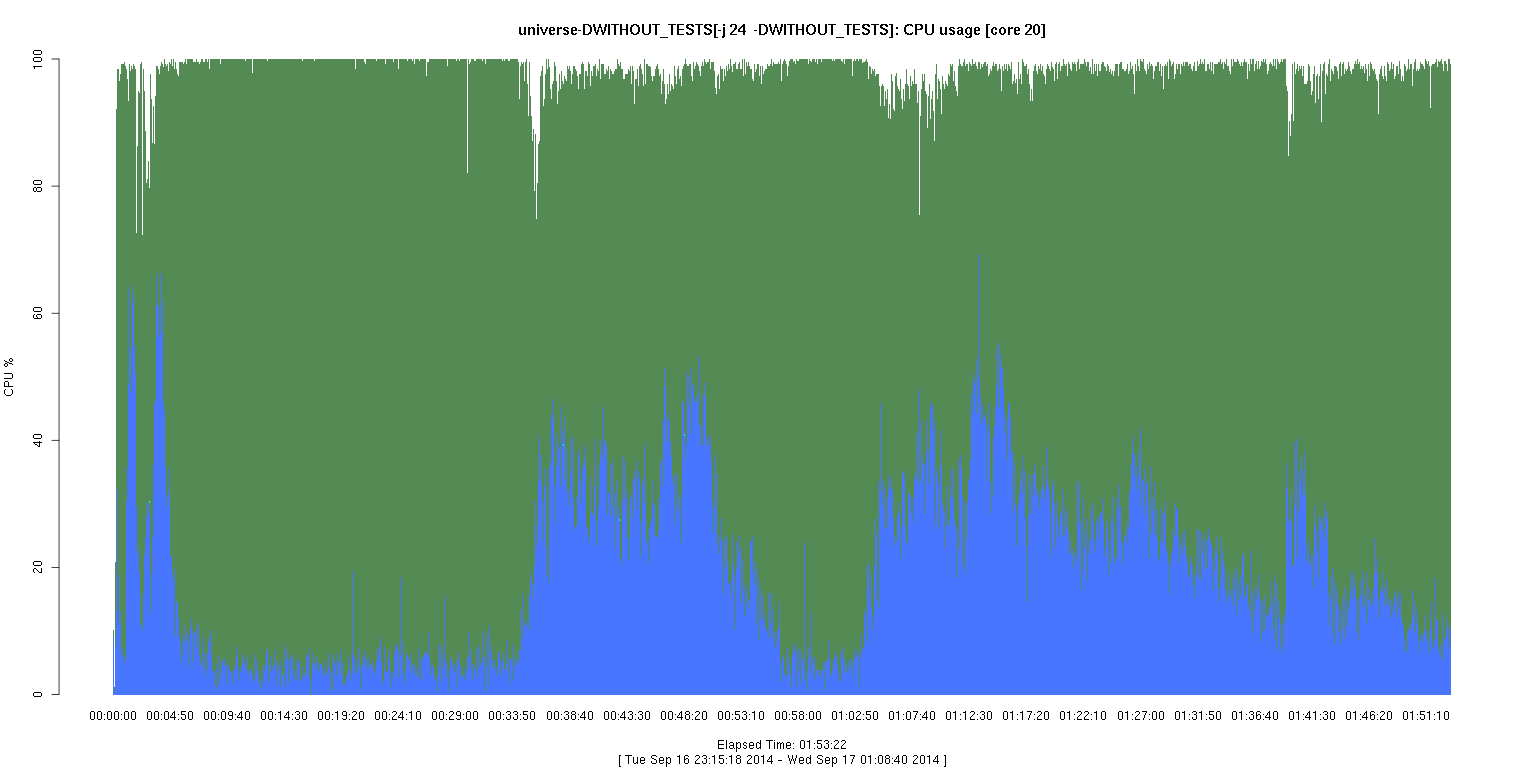Screen dimensions: 1536x768
Task: Click x-axis time label 01:22:10
Action: tap(1083, 716)
